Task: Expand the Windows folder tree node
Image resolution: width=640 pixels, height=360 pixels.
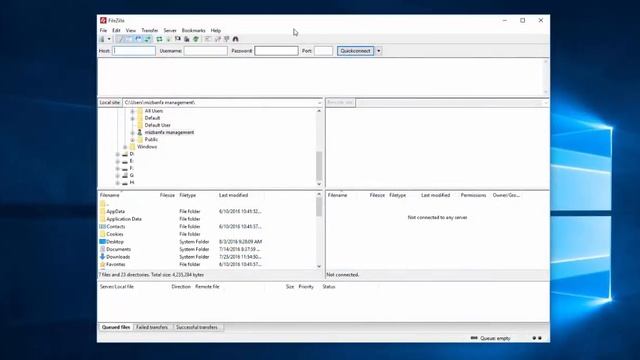Action: [x=125, y=147]
